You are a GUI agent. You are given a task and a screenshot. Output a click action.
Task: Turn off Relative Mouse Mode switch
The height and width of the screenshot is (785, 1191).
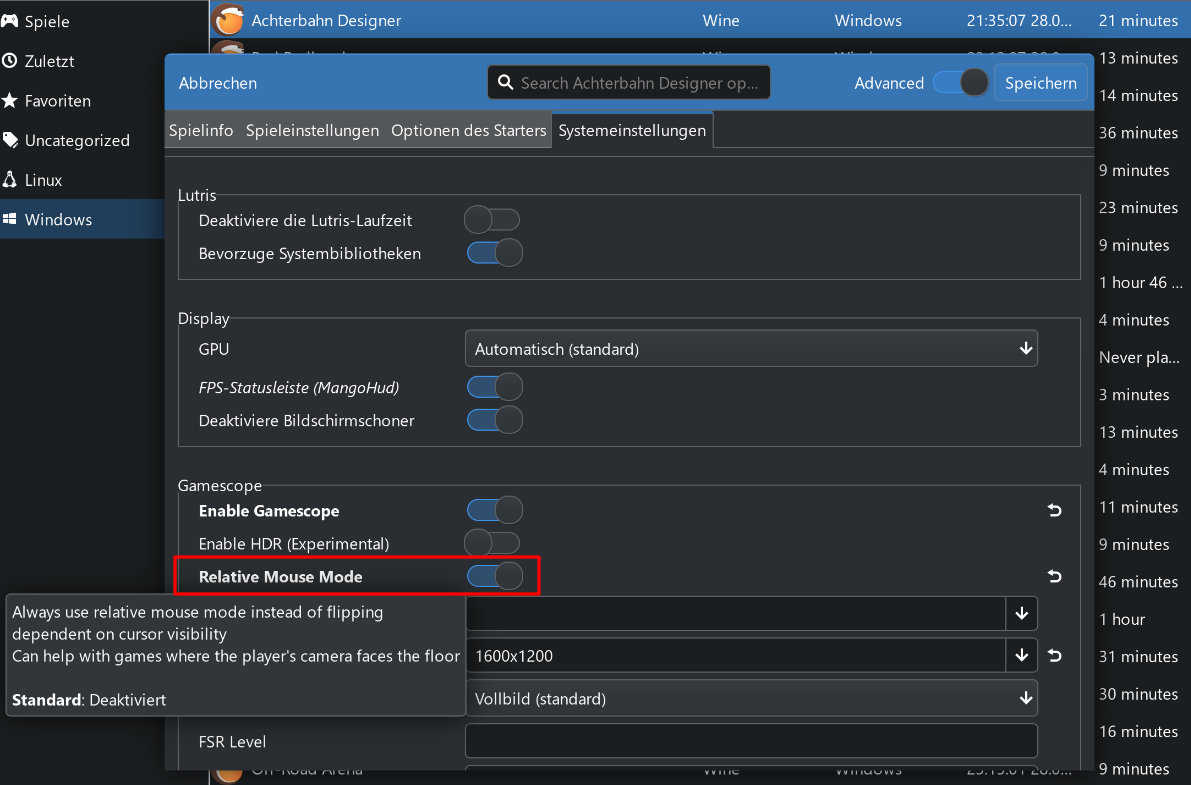point(494,576)
